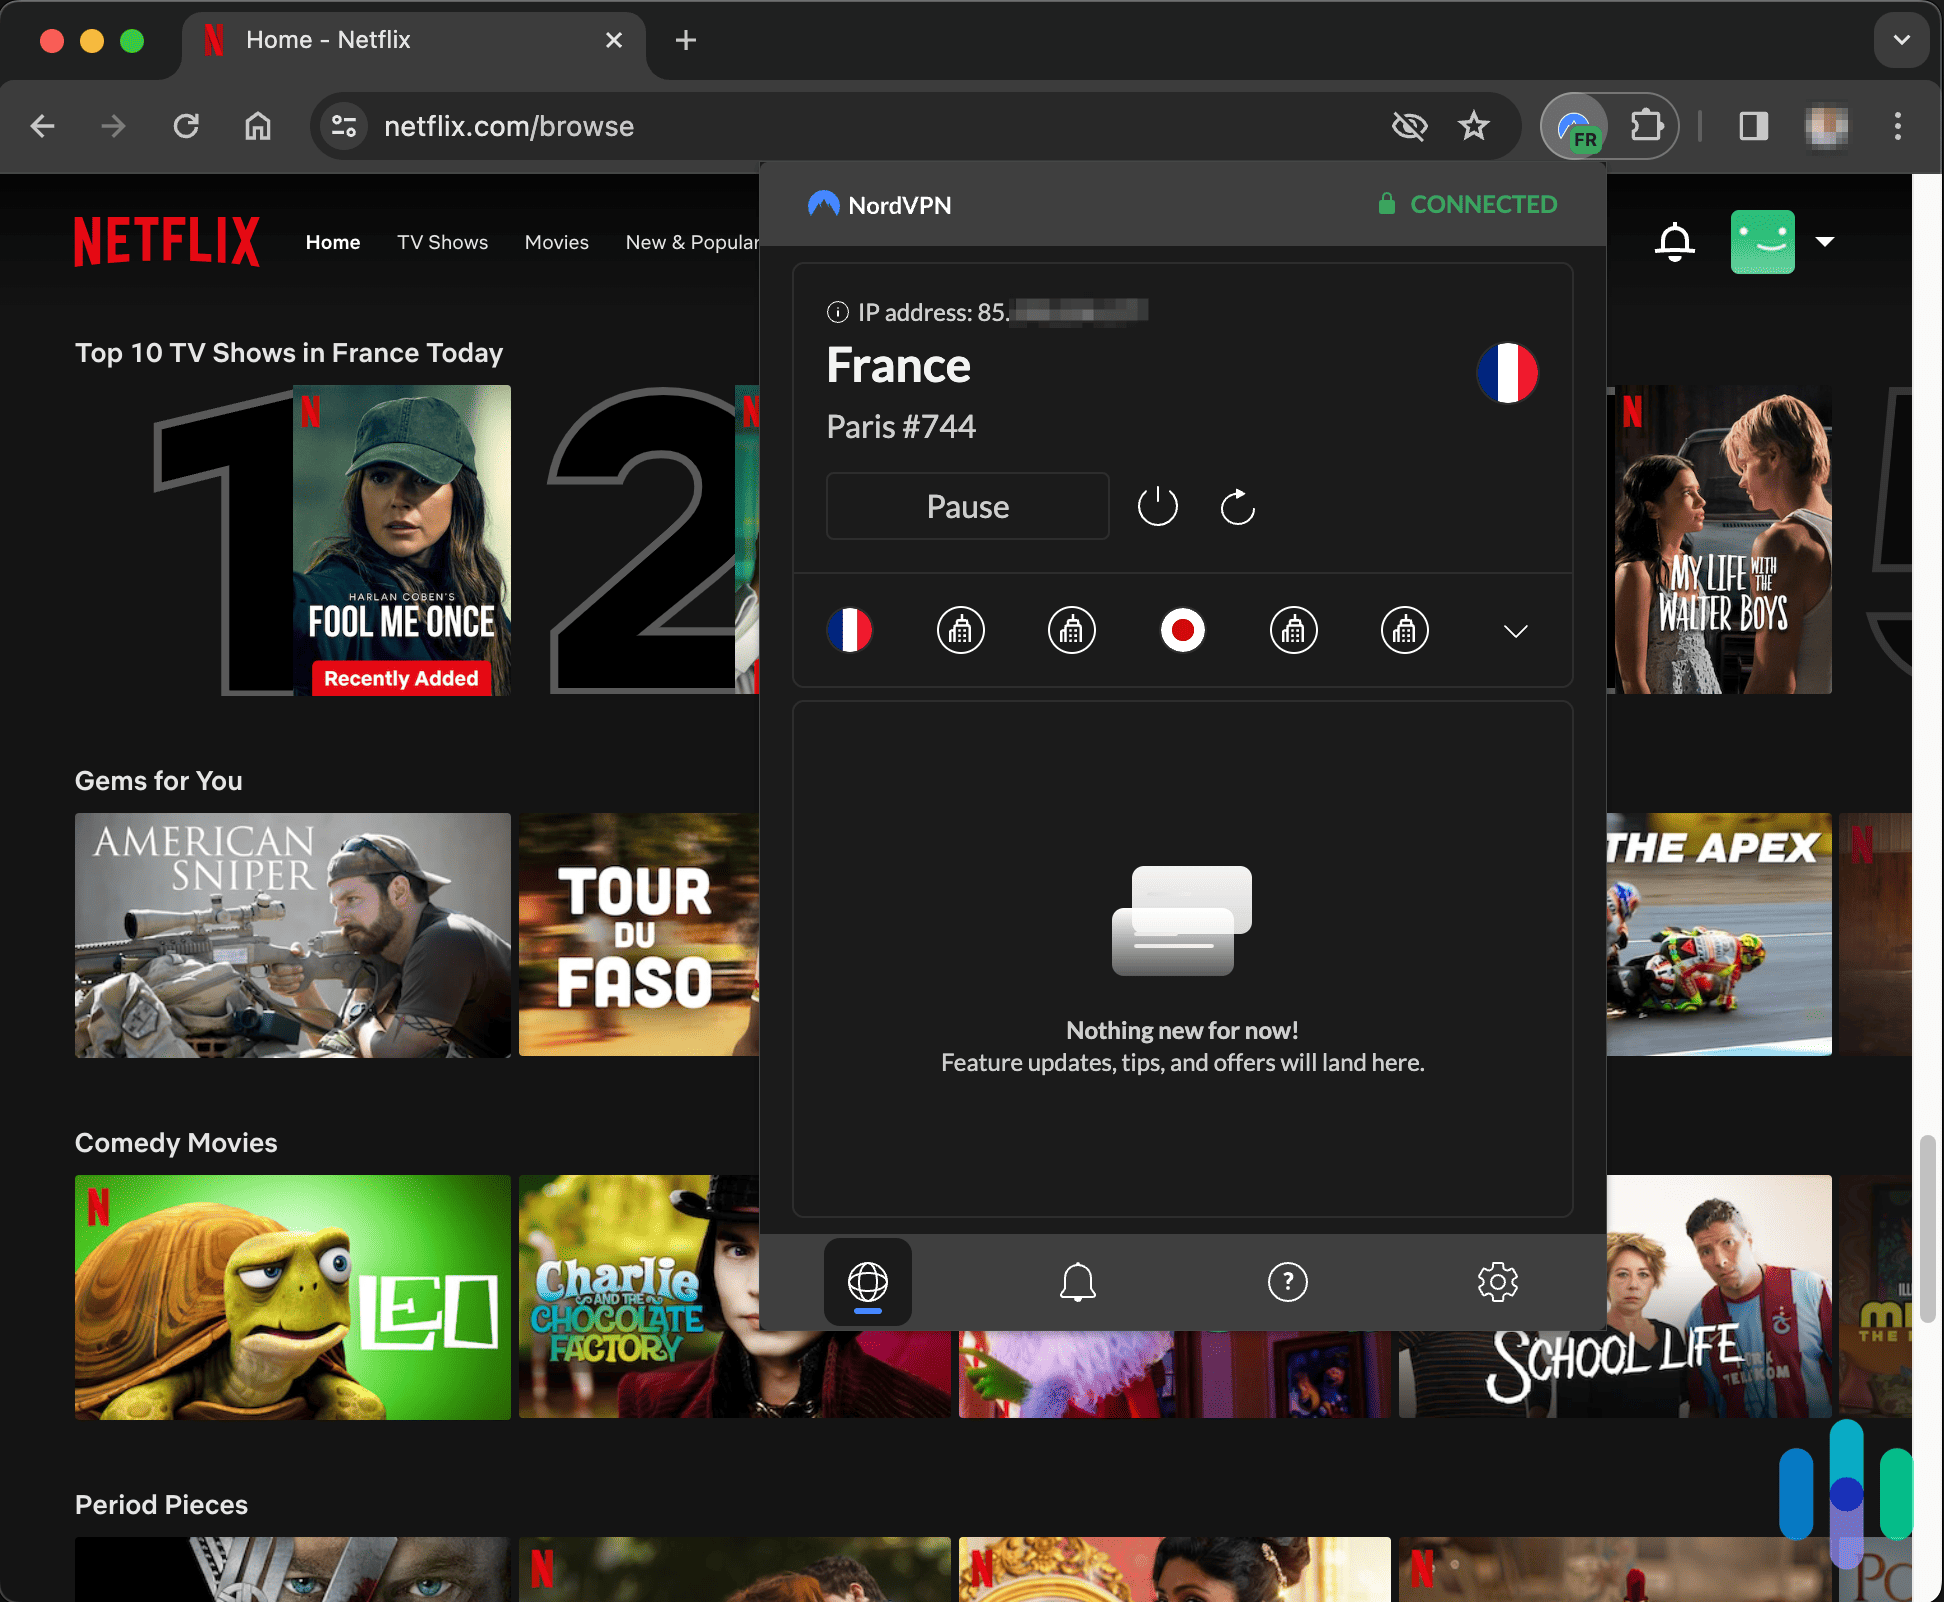Select the Fool Me Once thumbnail
1944x1602 pixels.
coord(401,540)
